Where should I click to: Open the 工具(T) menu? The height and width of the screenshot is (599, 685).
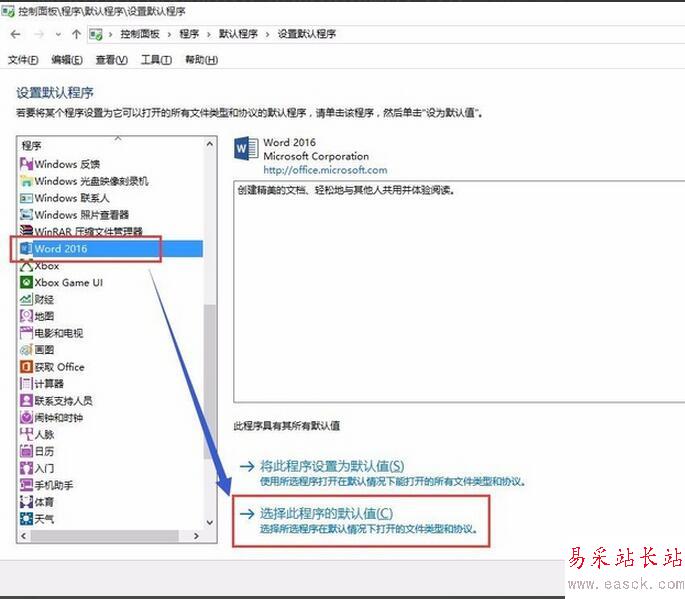(156, 60)
